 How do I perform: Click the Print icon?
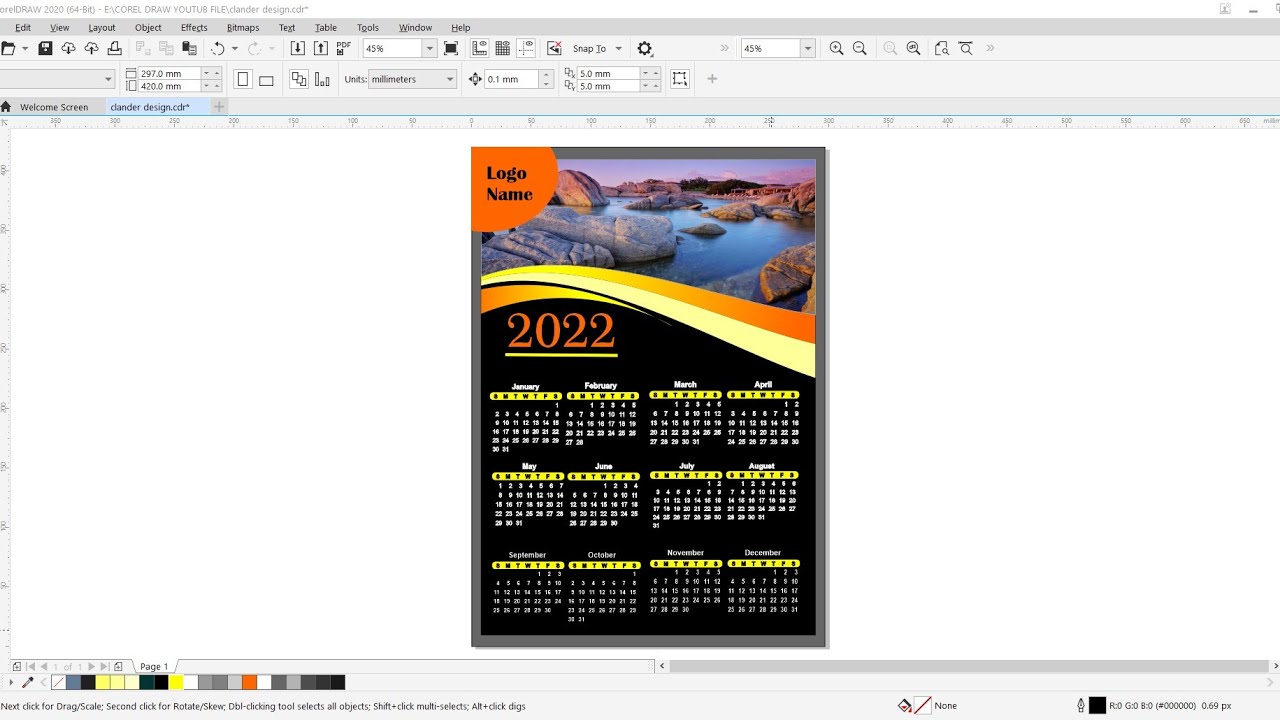114,48
